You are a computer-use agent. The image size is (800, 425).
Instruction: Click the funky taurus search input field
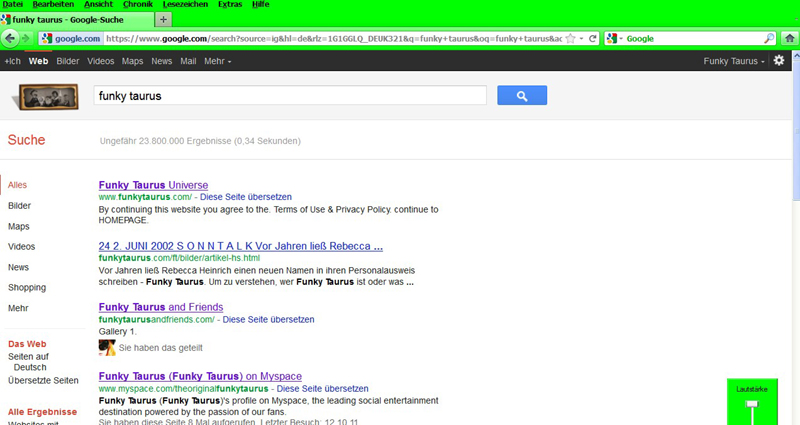click(x=289, y=96)
